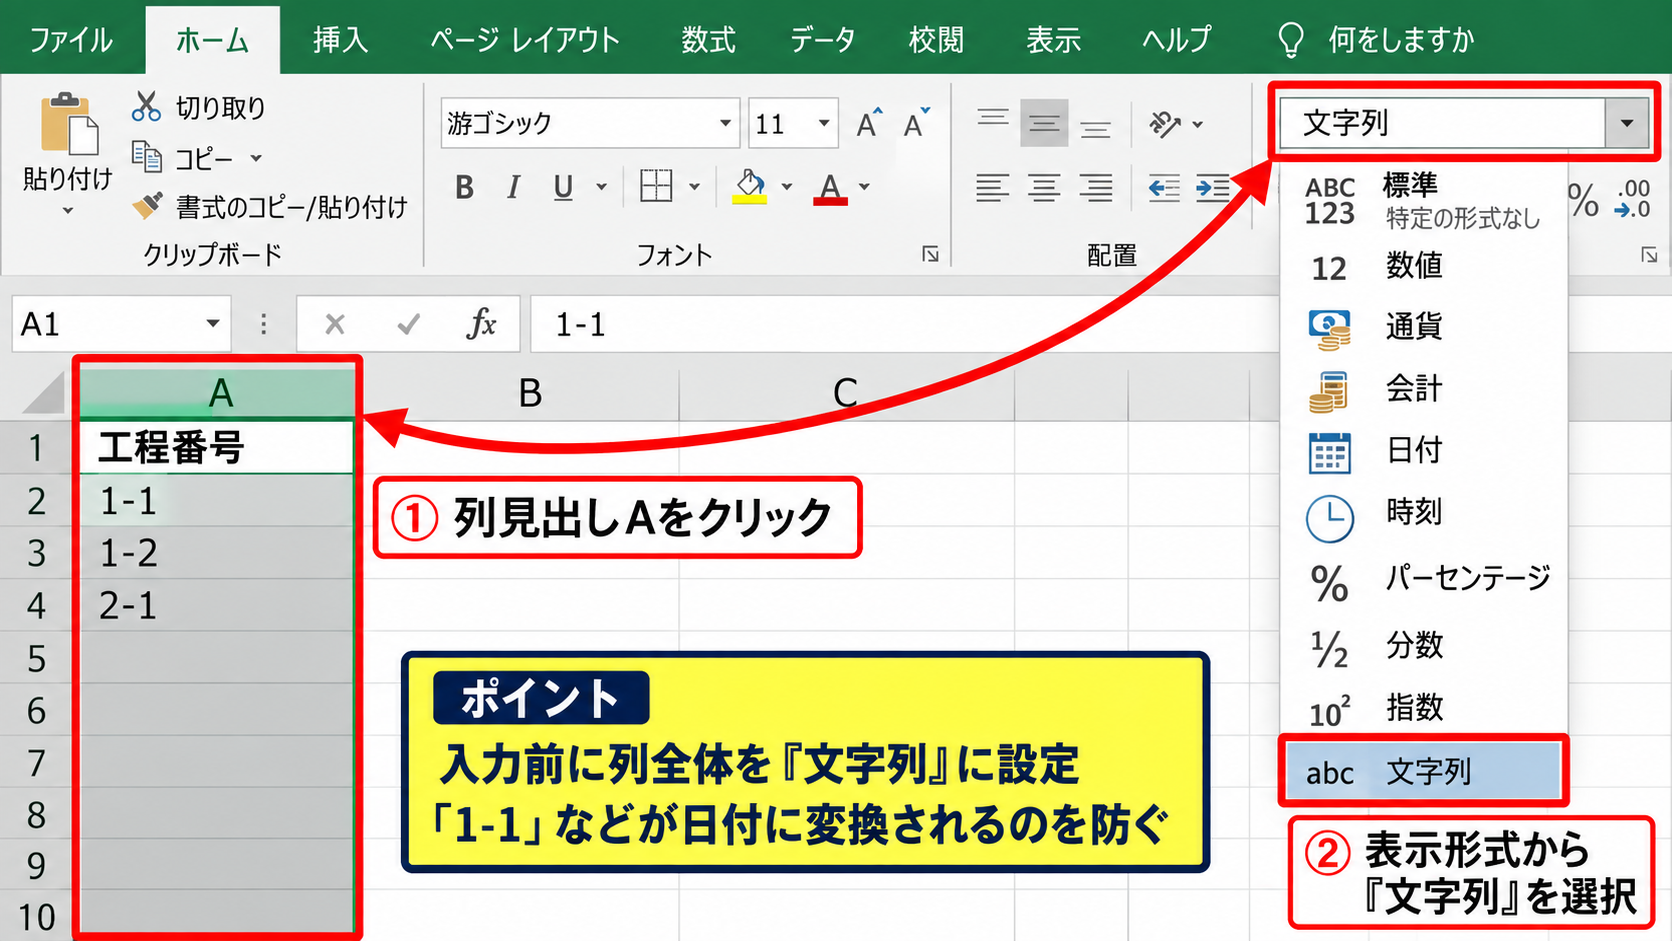Select 通貨 currency format
Image resolution: width=1672 pixels, height=941 pixels.
click(x=1423, y=327)
